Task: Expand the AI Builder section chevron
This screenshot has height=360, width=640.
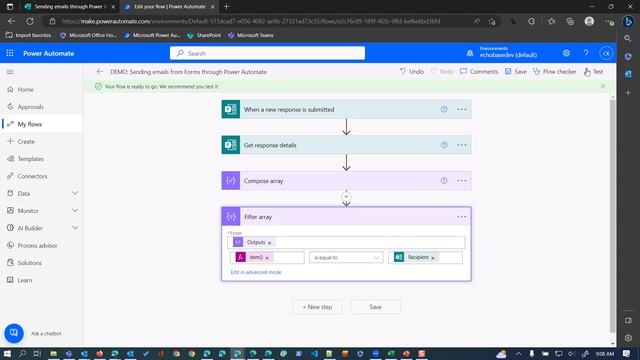Action: click(x=75, y=228)
